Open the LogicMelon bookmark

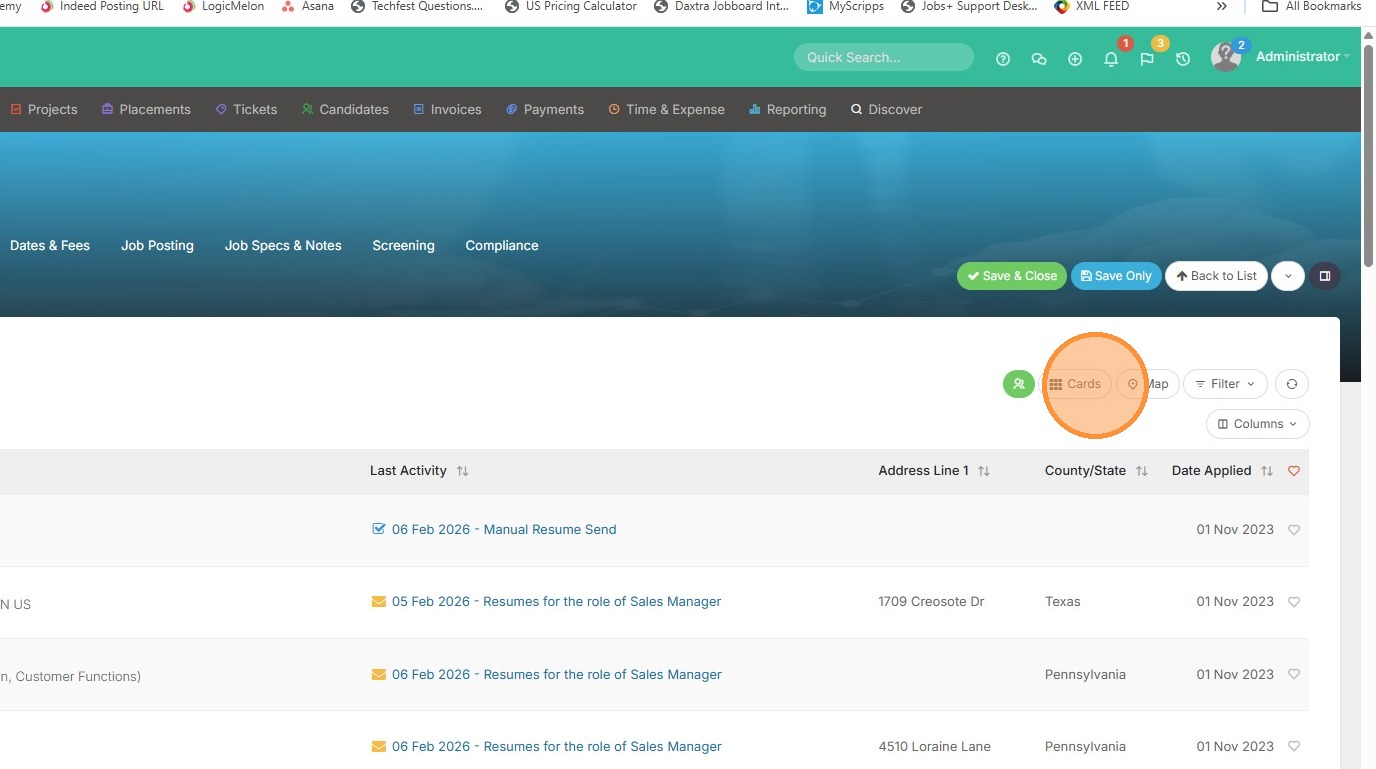pos(223,6)
